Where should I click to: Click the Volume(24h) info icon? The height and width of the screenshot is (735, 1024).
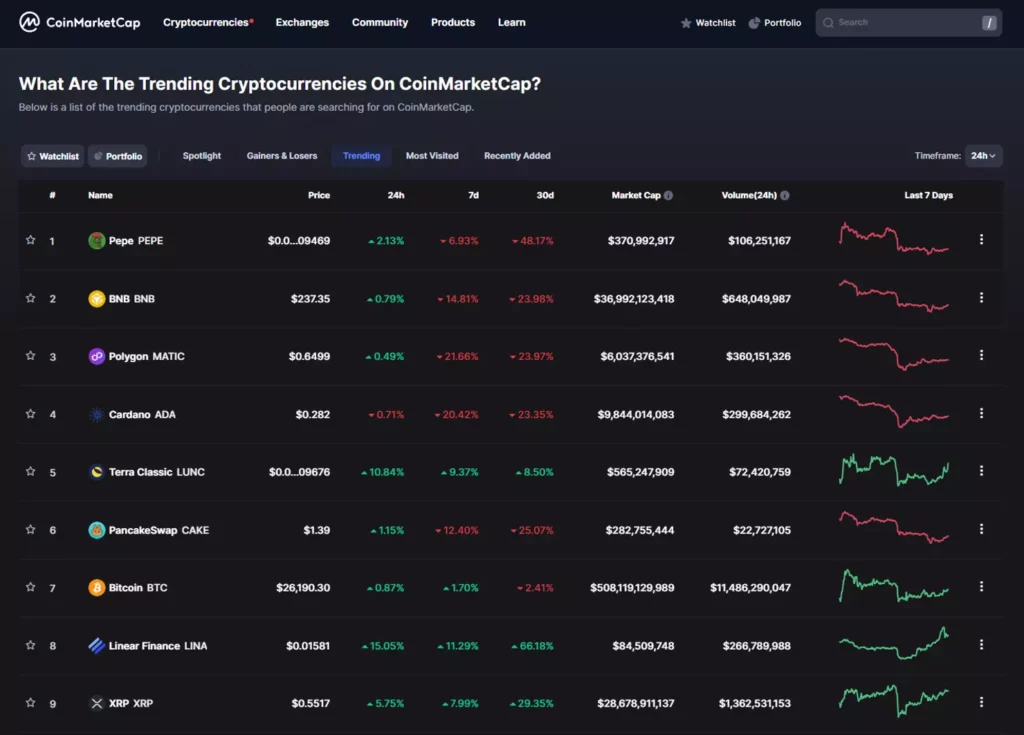pyautogui.click(x=785, y=195)
